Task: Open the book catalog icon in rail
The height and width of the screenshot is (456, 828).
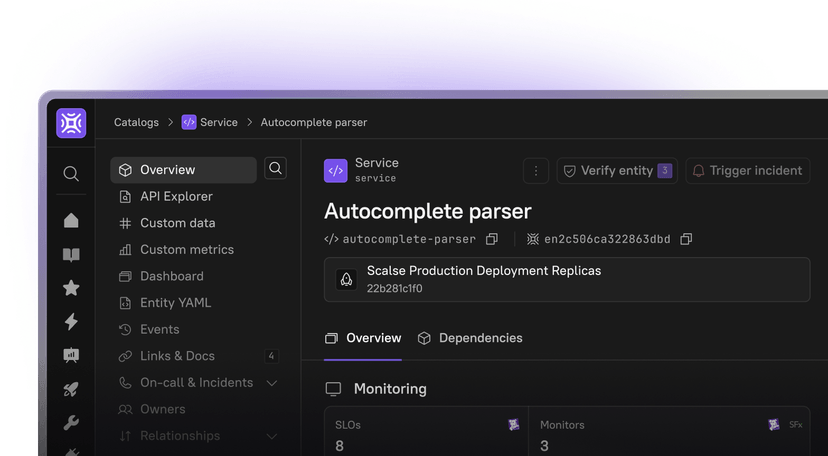Action: [x=71, y=255]
